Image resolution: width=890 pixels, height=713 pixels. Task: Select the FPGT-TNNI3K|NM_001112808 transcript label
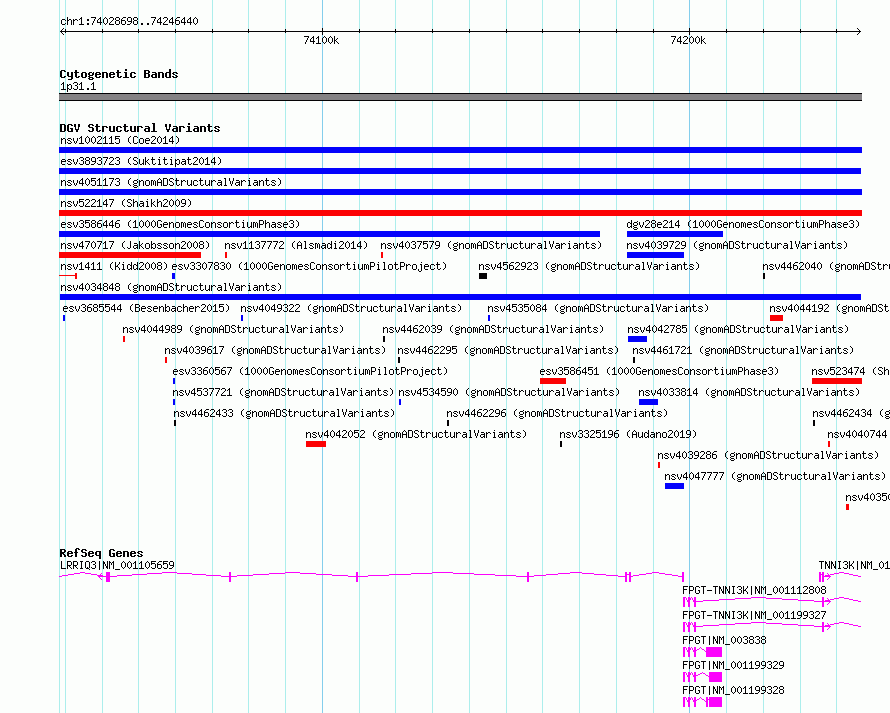pos(754,590)
